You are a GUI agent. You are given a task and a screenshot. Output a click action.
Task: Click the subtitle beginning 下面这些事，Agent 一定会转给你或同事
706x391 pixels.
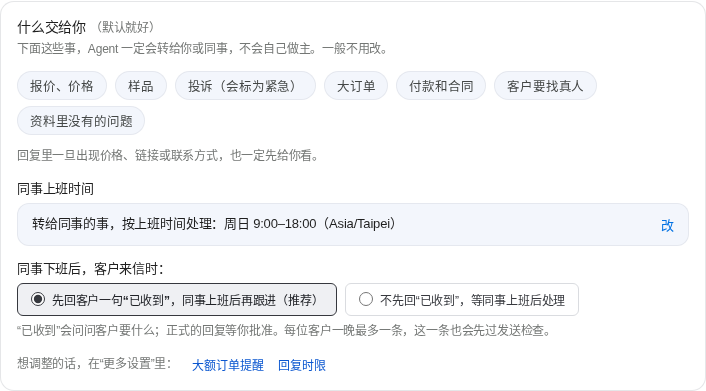point(203,48)
